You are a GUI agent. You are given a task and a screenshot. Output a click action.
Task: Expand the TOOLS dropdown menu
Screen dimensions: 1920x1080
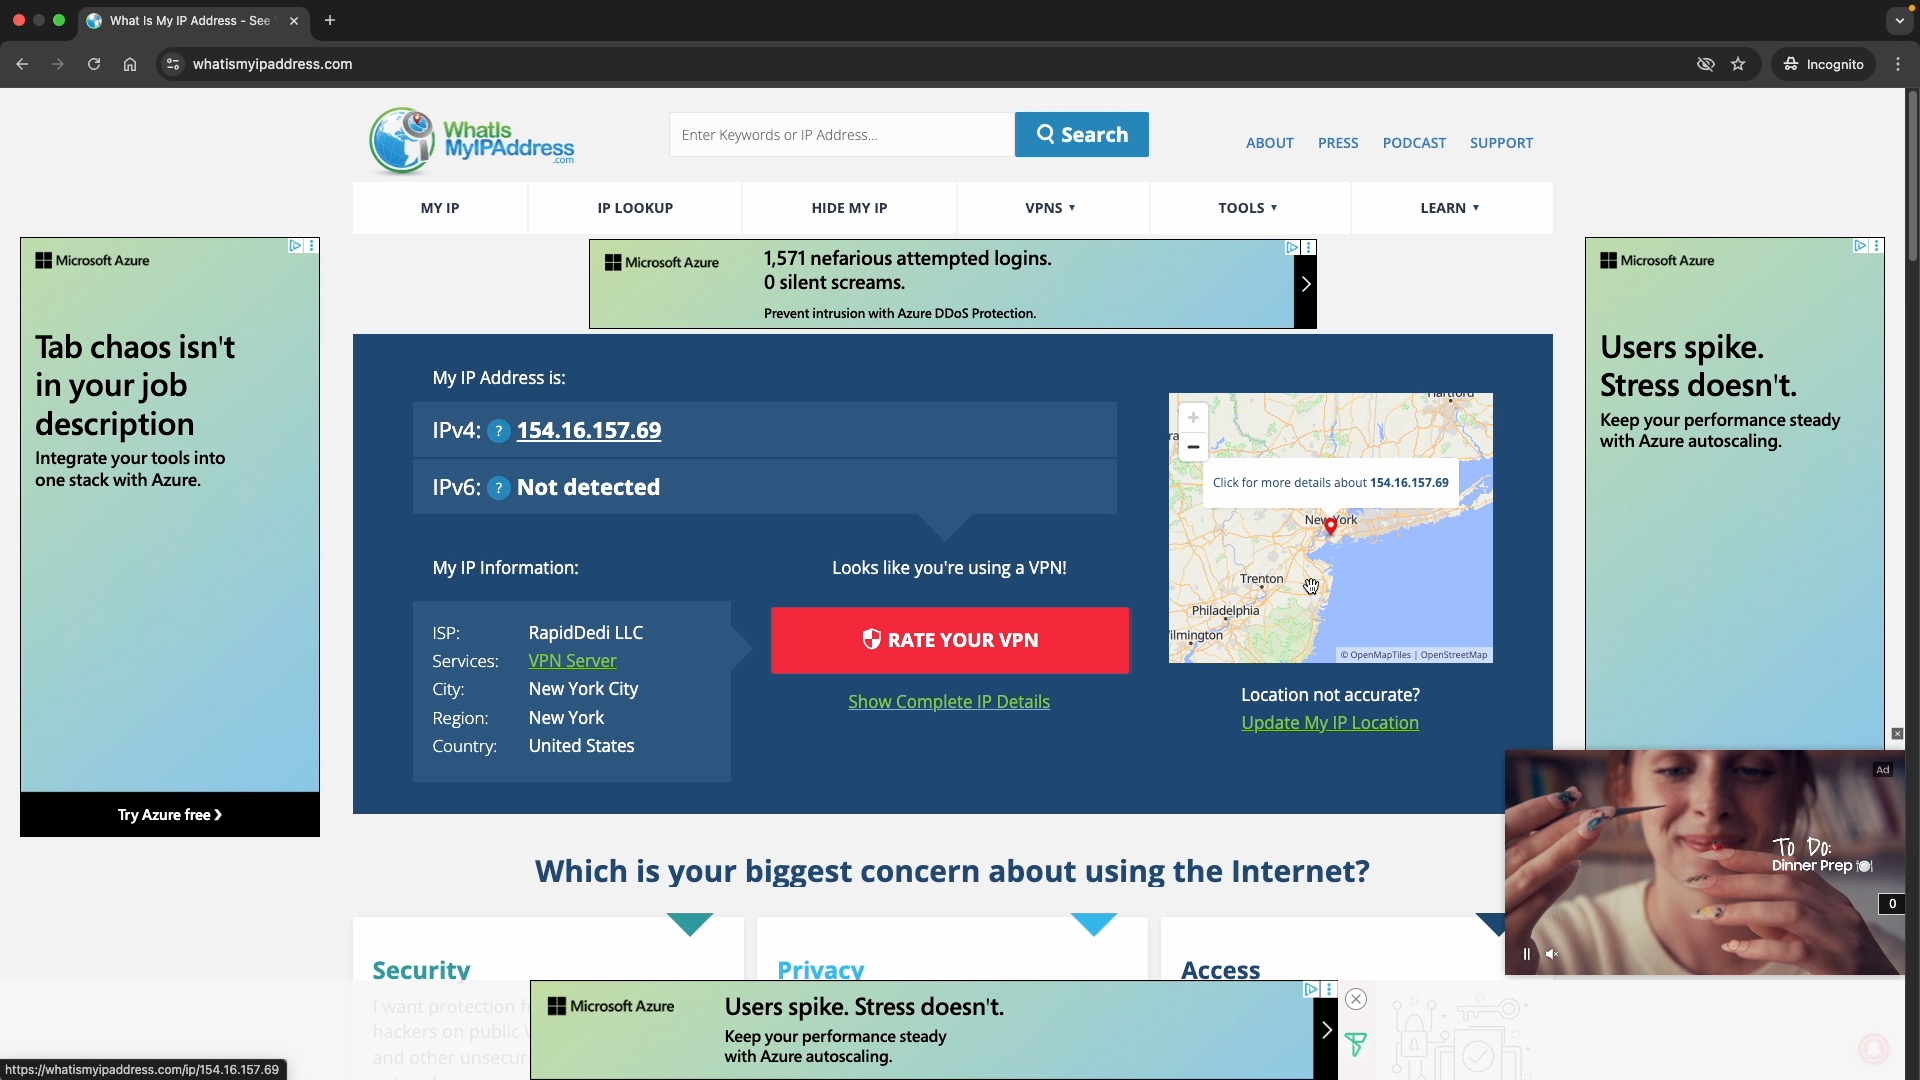[x=1247, y=208]
